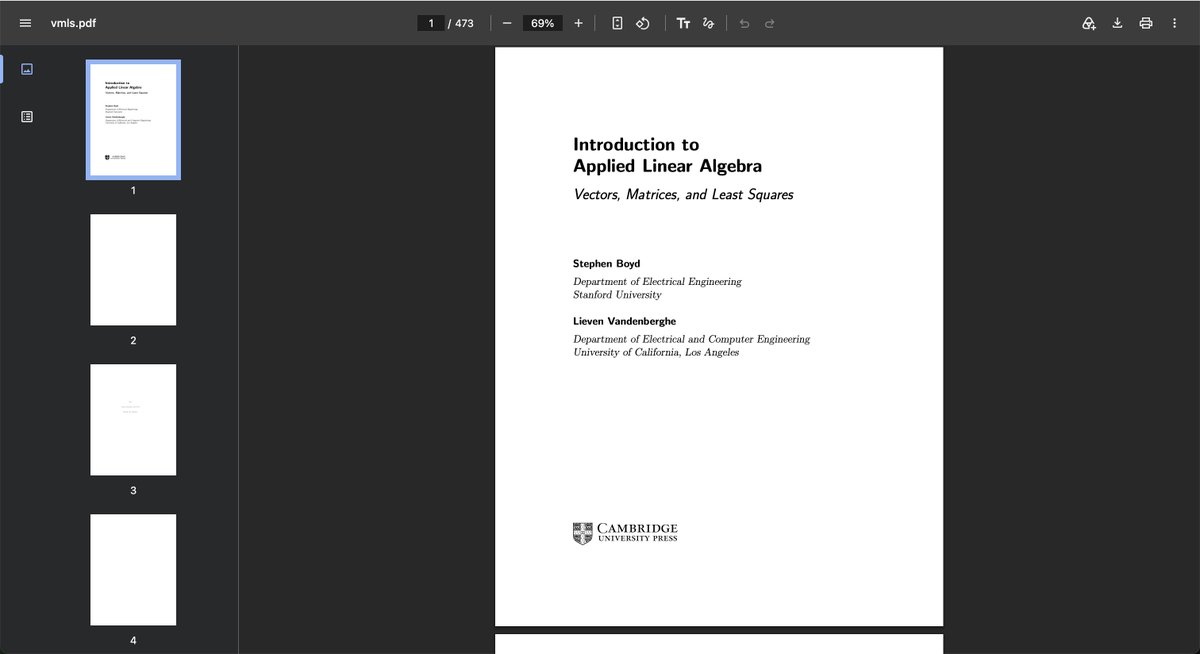
Task: Print the document using printer icon
Action: (1146, 23)
